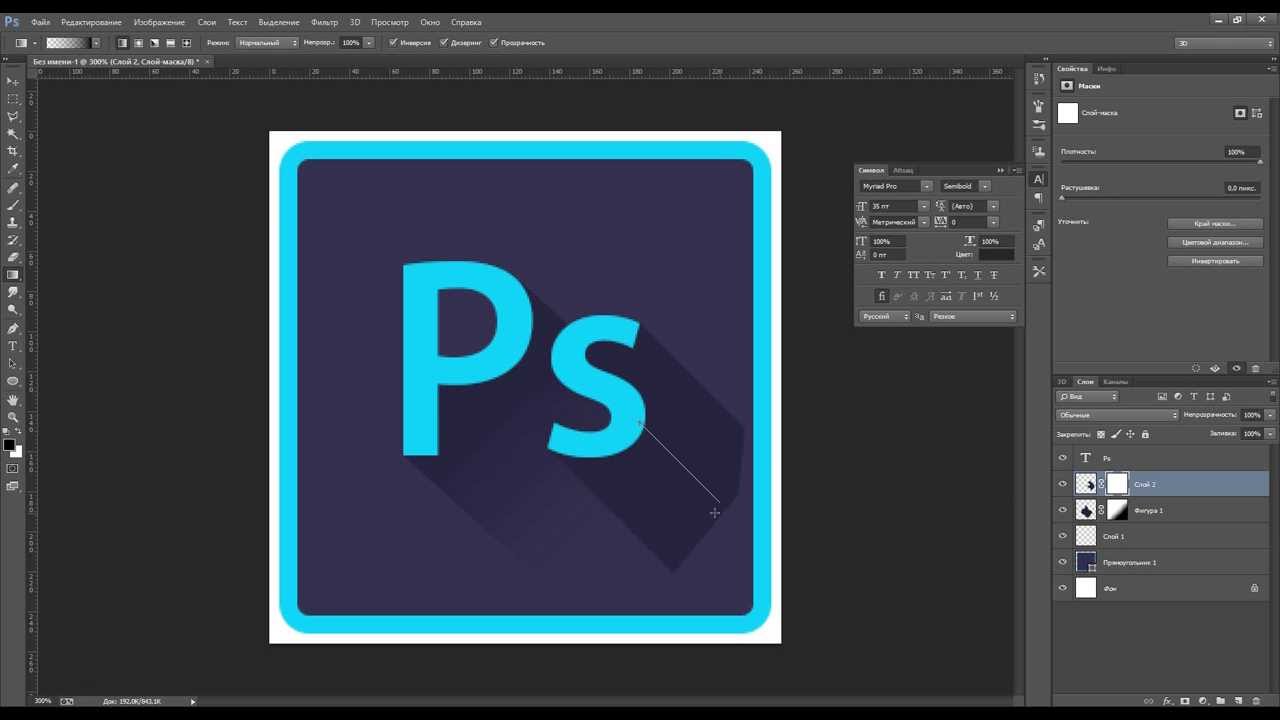Image resolution: width=1280 pixels, height=720 pixels.
Task: Hide the Слой 2 layer
Action: coord(1063,484)
